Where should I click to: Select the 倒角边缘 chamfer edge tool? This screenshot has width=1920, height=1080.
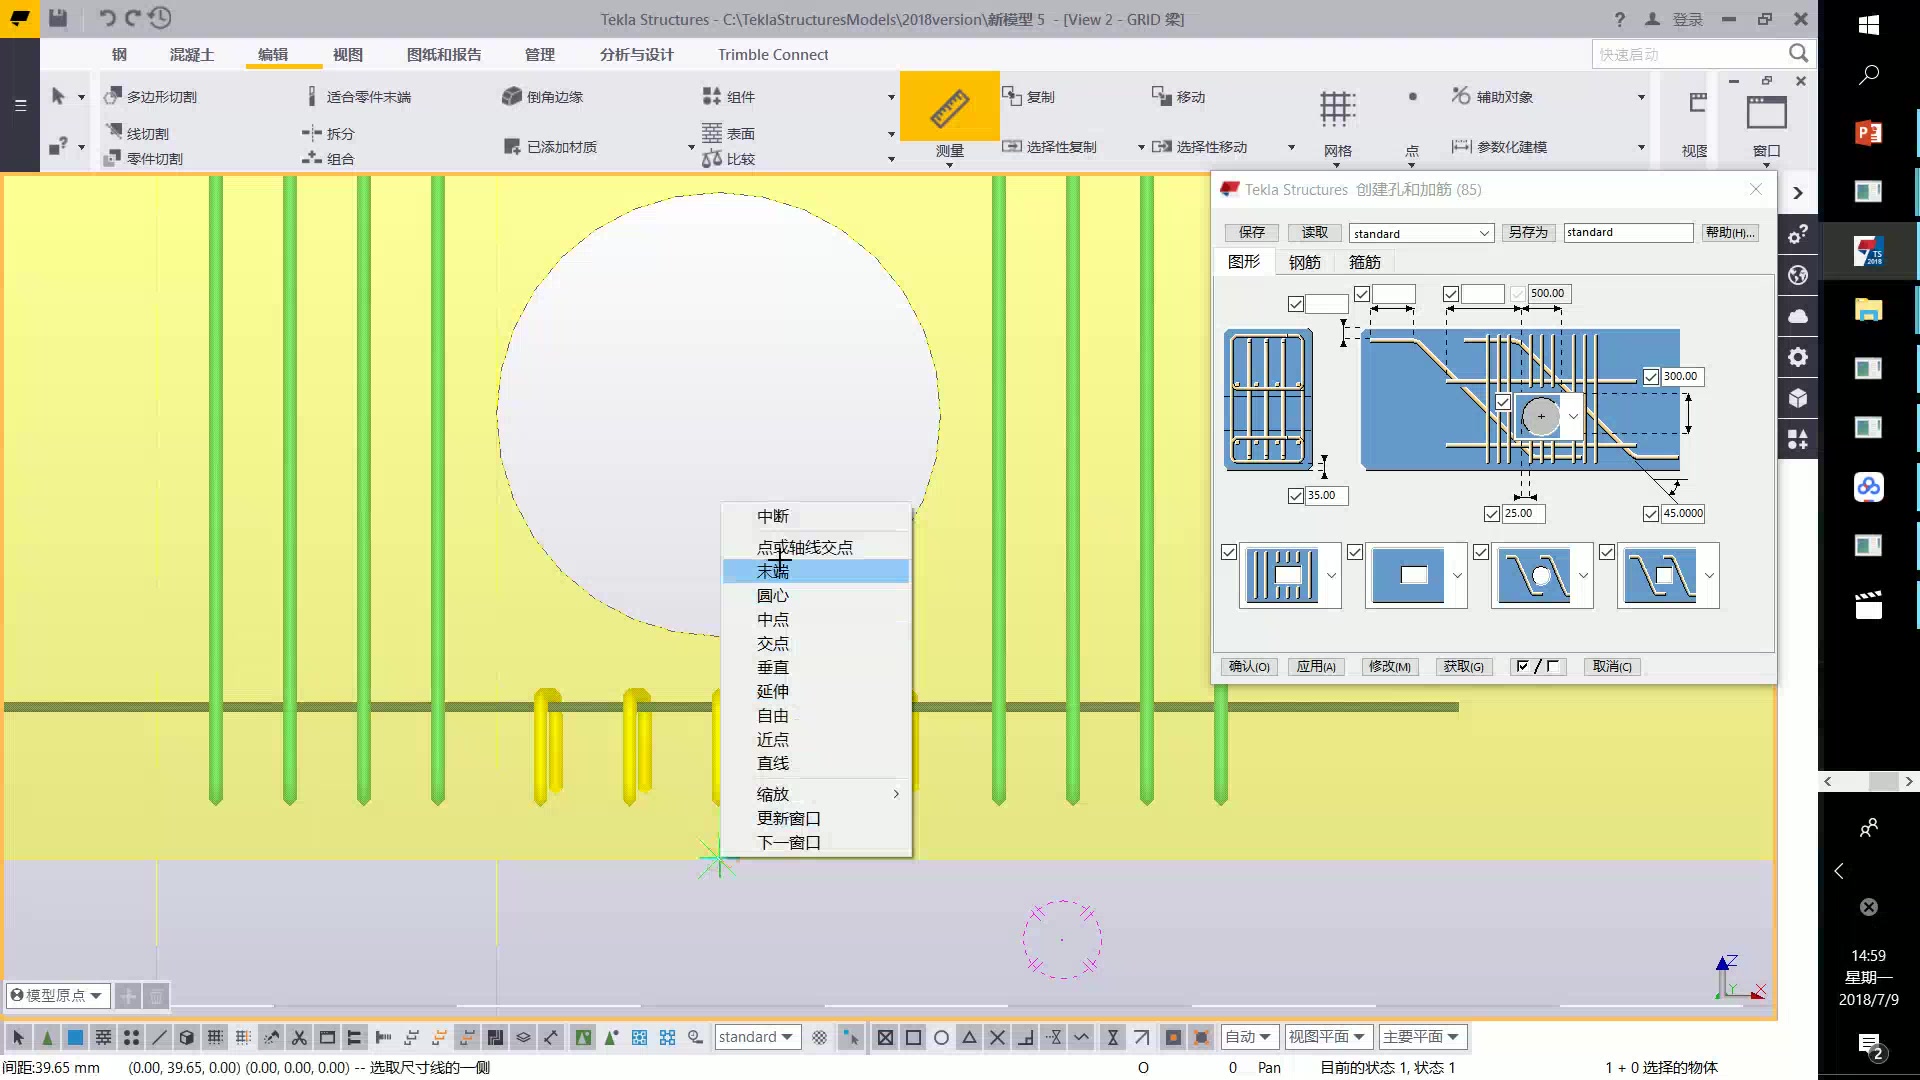point(512,96)
